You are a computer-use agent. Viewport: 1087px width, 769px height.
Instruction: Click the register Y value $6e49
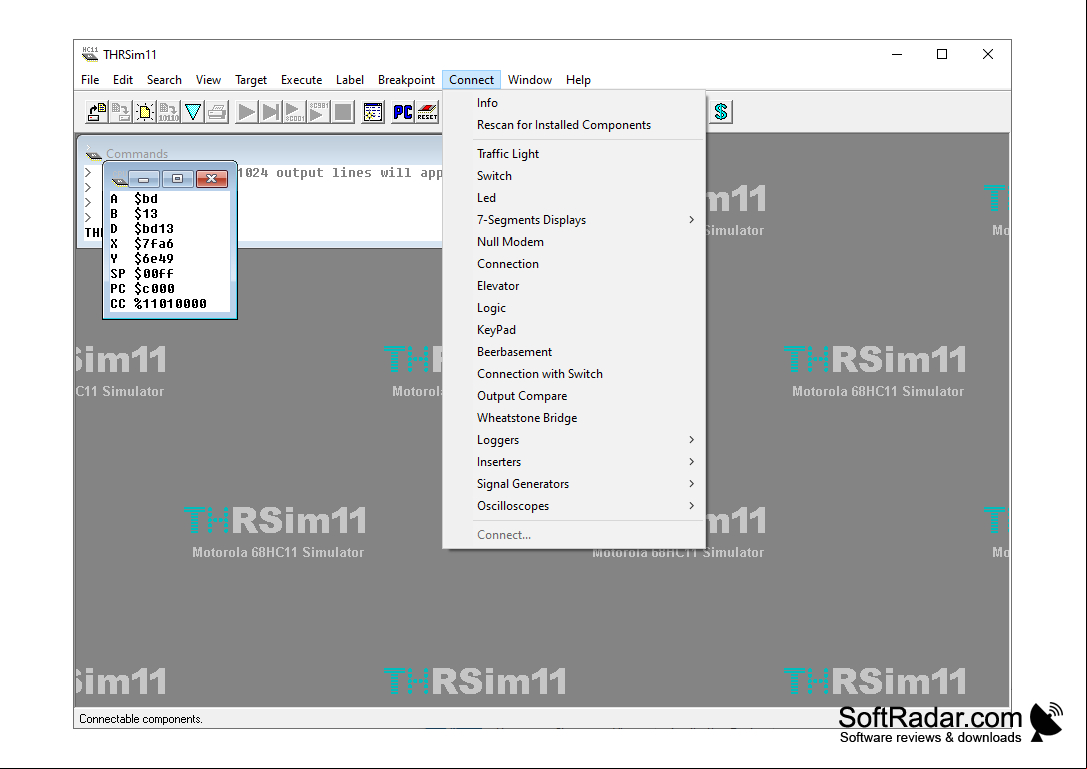tap(154, 259)
